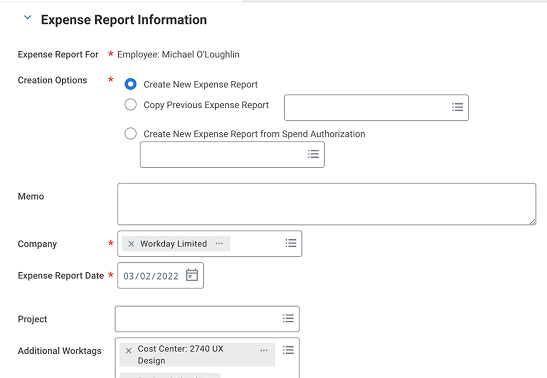Click the Expense Report Information heading

pos(124,20)
